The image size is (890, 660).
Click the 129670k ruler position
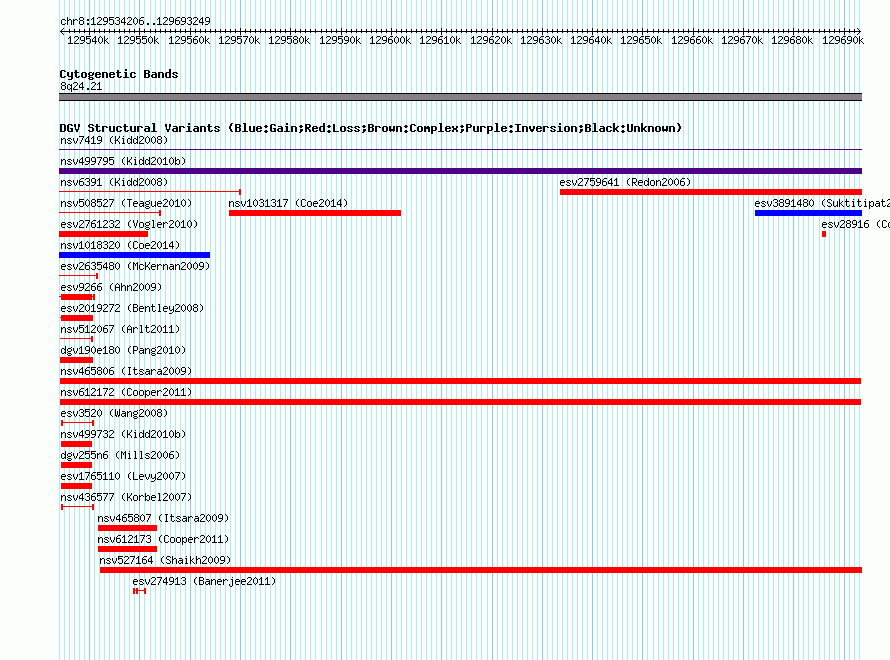point(742,40)
